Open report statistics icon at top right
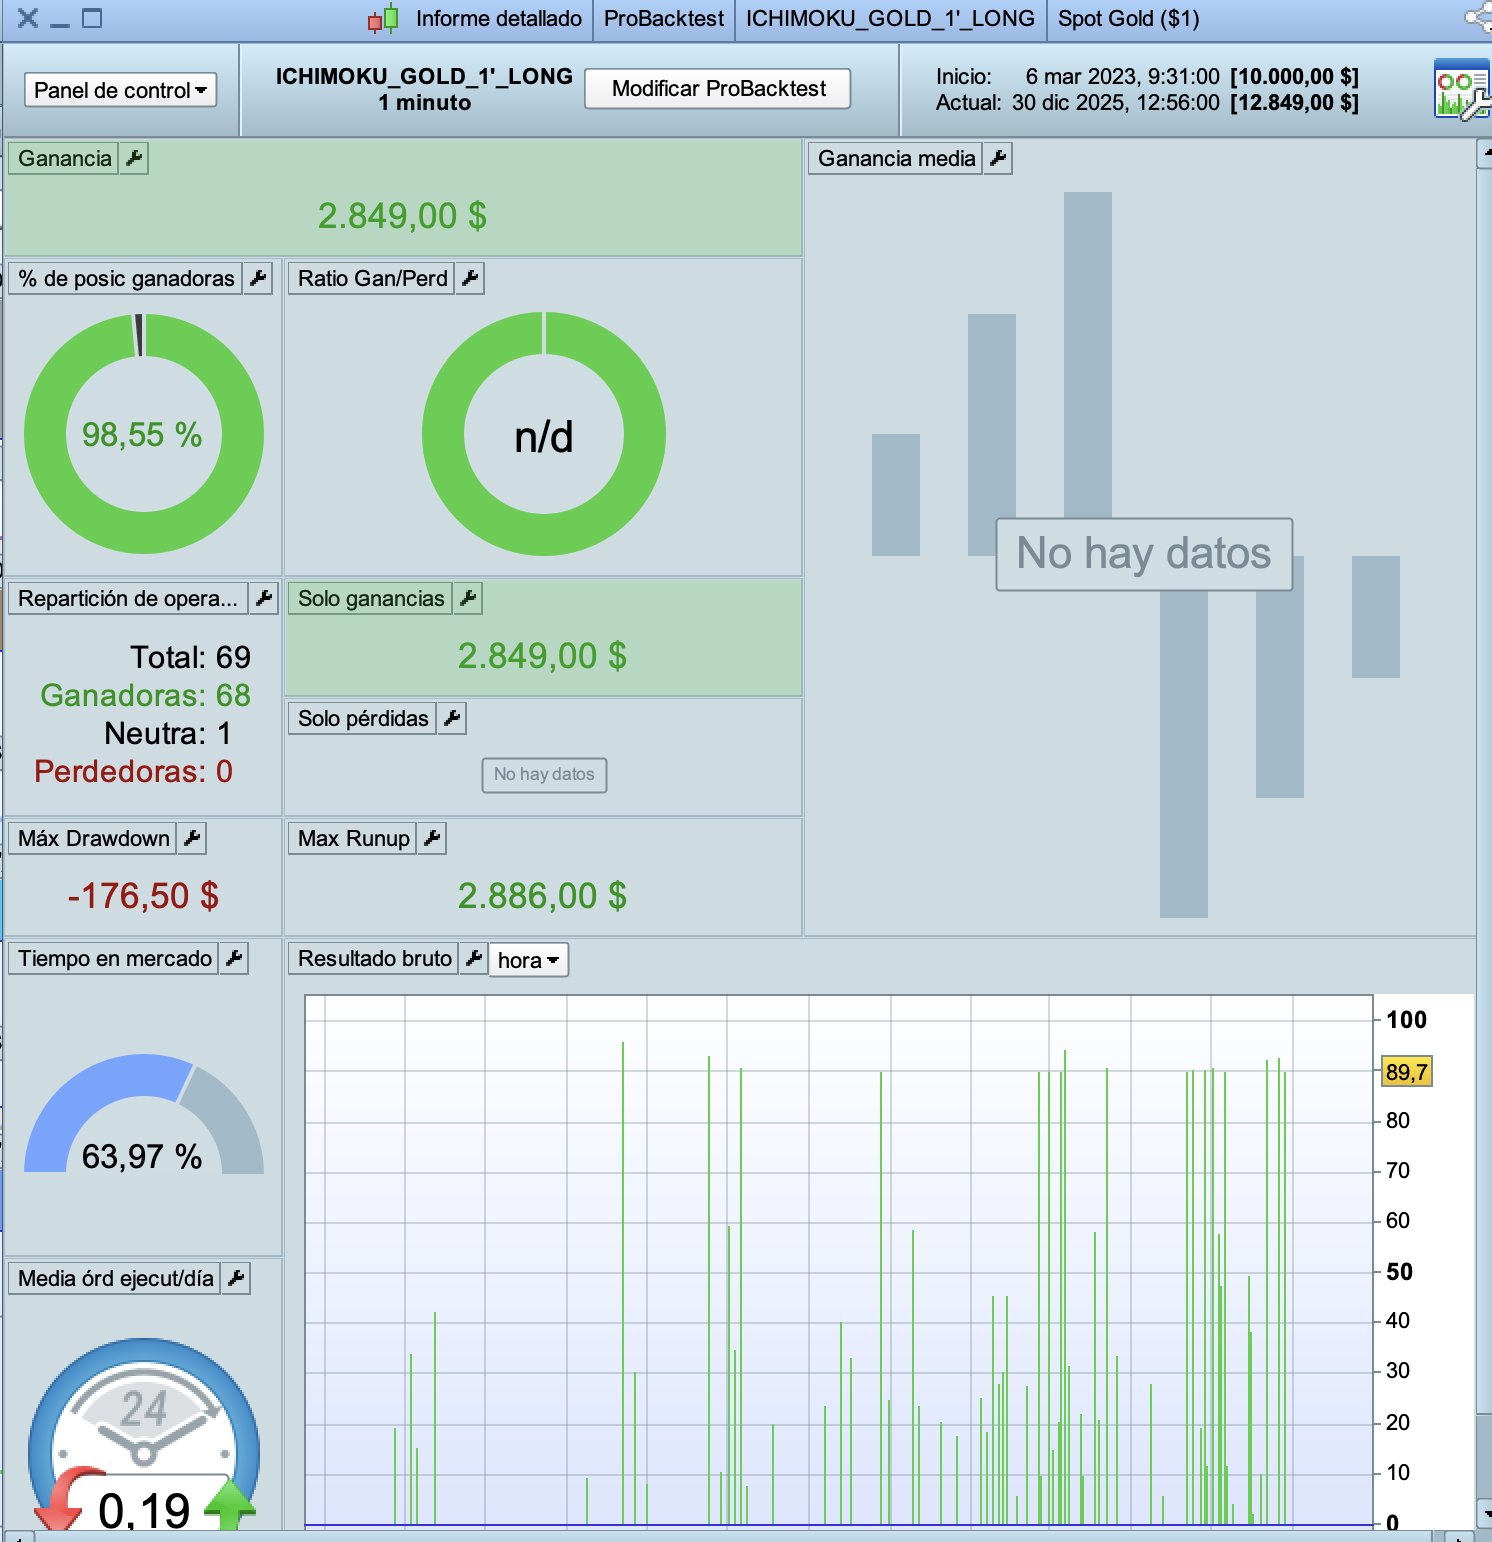This screenshot has width=1492, height=1542. click(x=1460, y=90)
